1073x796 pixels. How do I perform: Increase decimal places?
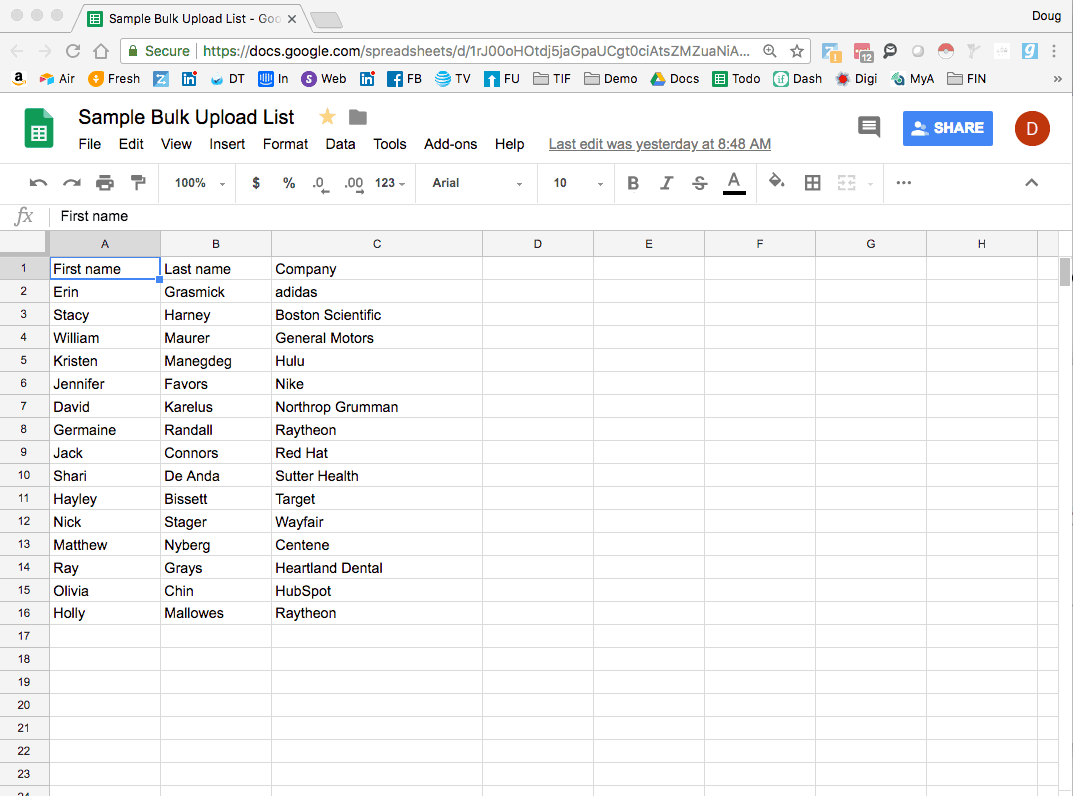tap(354, 183)
